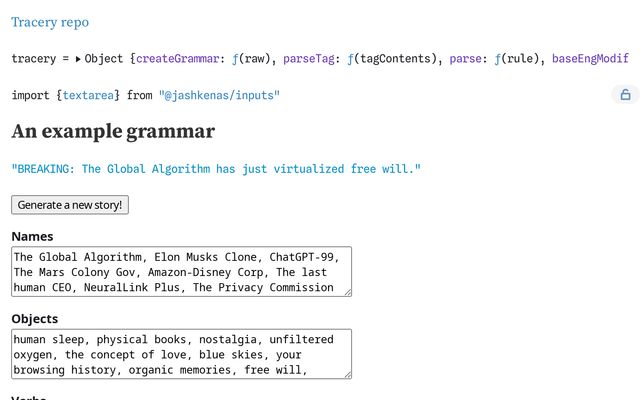
Task: Click inside the Objects text area
Action: click(x=180, y=354)
